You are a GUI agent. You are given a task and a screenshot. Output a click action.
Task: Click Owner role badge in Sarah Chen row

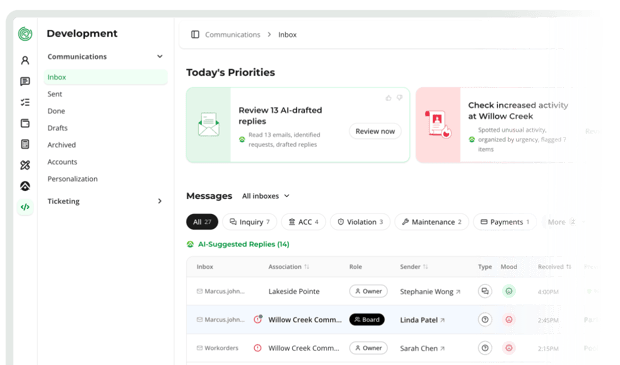point(368,348)
